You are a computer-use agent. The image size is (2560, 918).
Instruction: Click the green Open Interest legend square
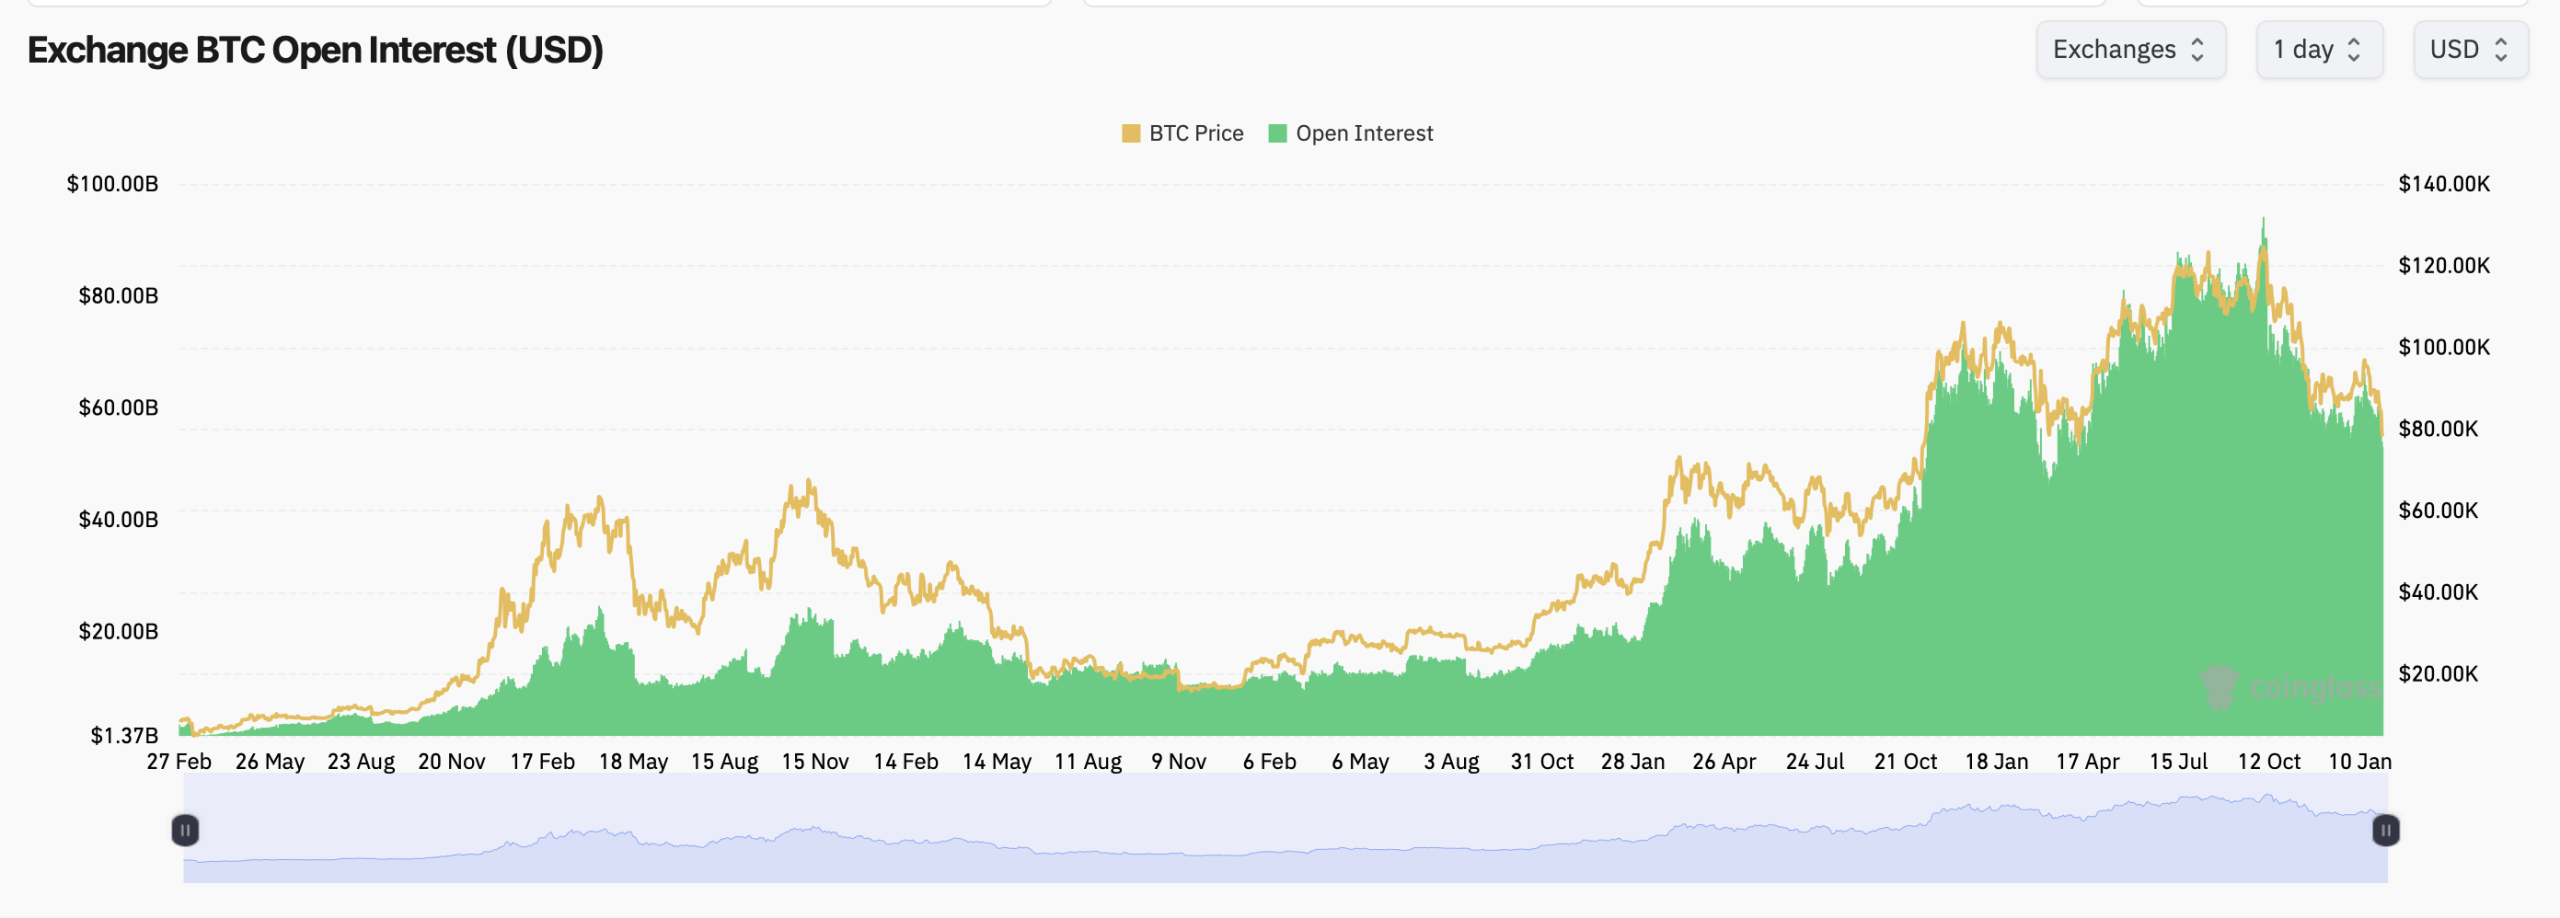(x=1277, y=133)
